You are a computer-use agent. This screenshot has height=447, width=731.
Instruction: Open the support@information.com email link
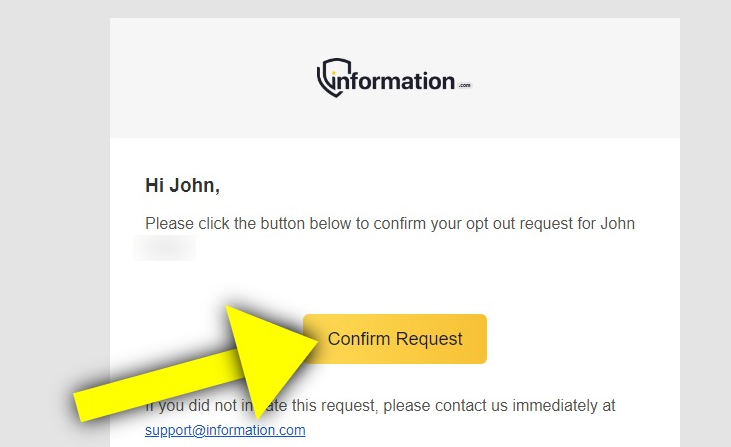(225, 430)
